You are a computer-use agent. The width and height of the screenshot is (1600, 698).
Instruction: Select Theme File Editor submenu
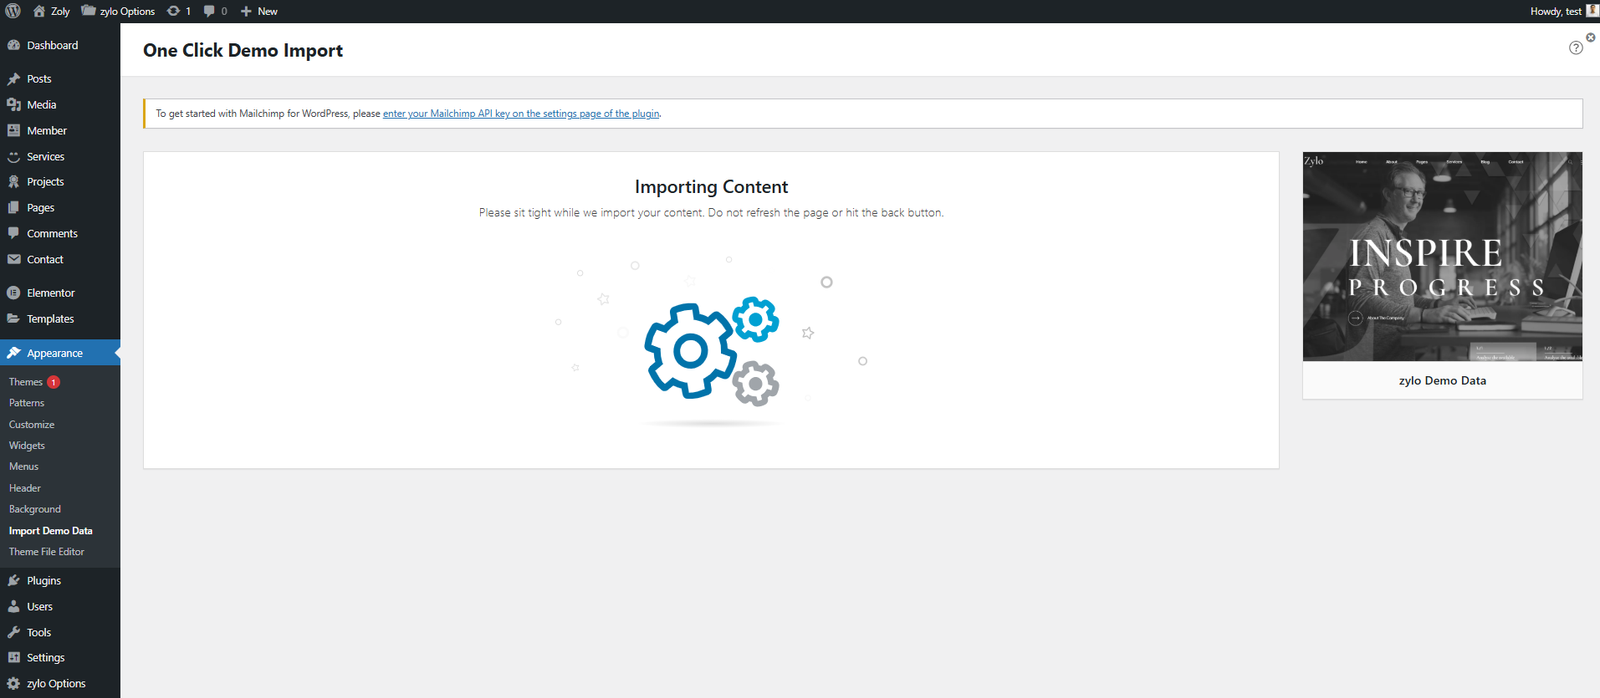pyautogui.click(x=46, y=552)
